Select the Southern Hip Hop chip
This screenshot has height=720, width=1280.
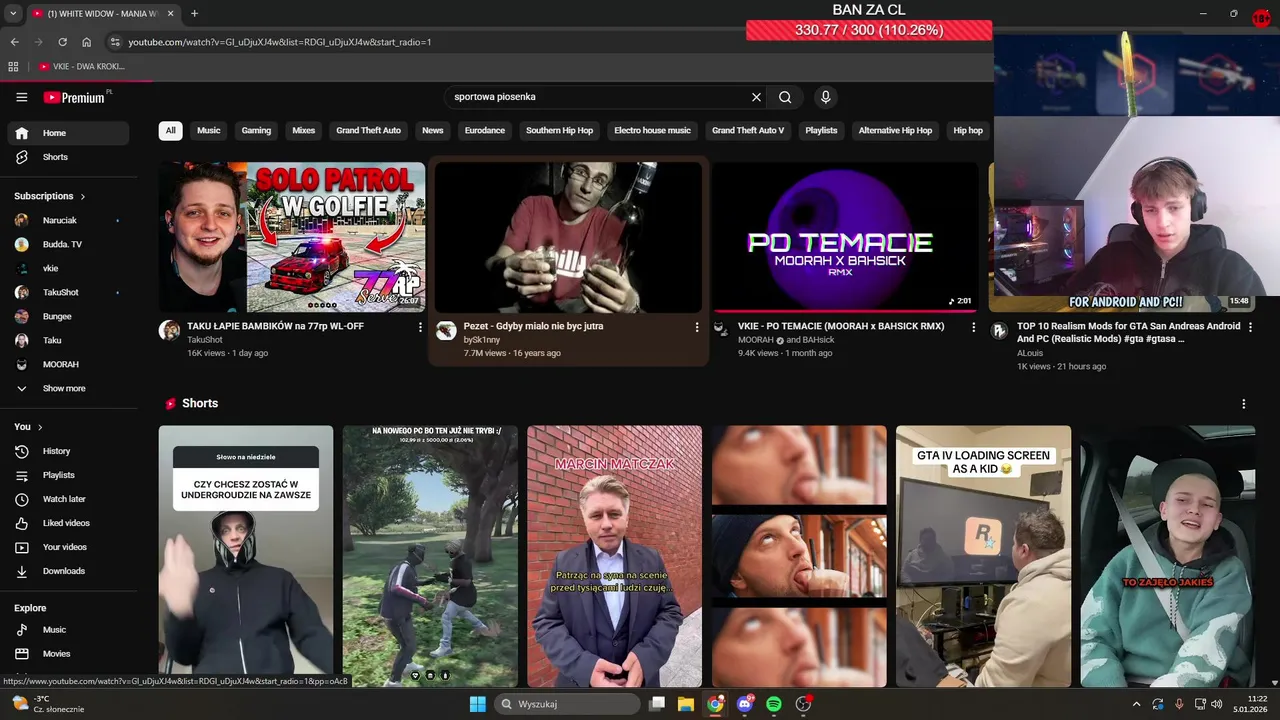[559, 130]
